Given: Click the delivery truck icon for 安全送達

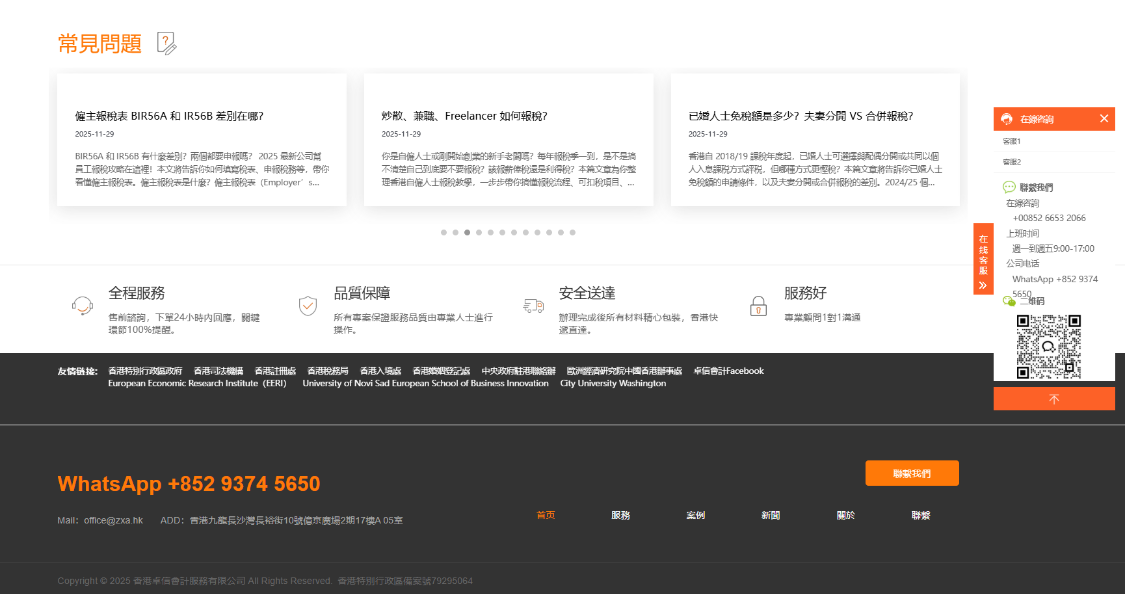Looking at the screenshot, I should coord(533,305).
